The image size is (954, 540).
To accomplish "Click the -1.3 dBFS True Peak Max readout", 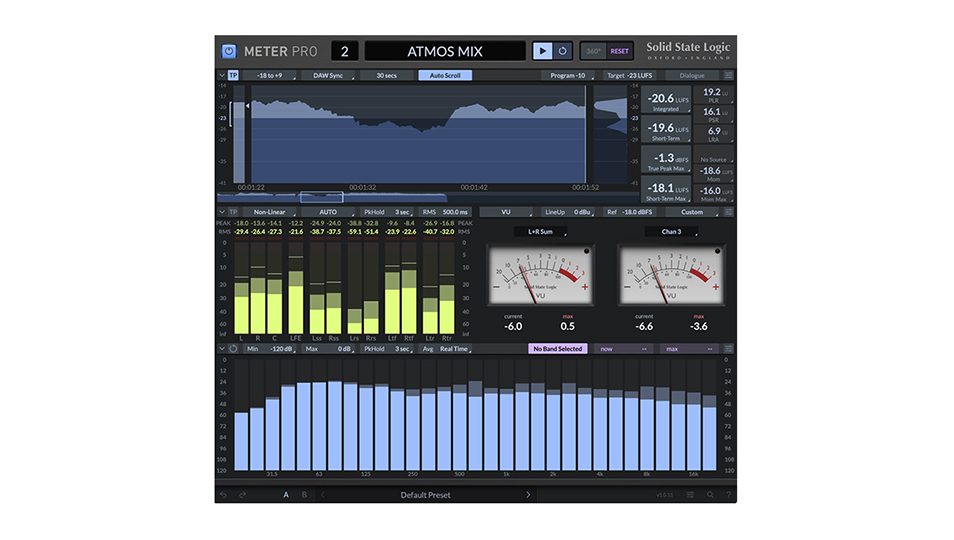I will [666, 161].
